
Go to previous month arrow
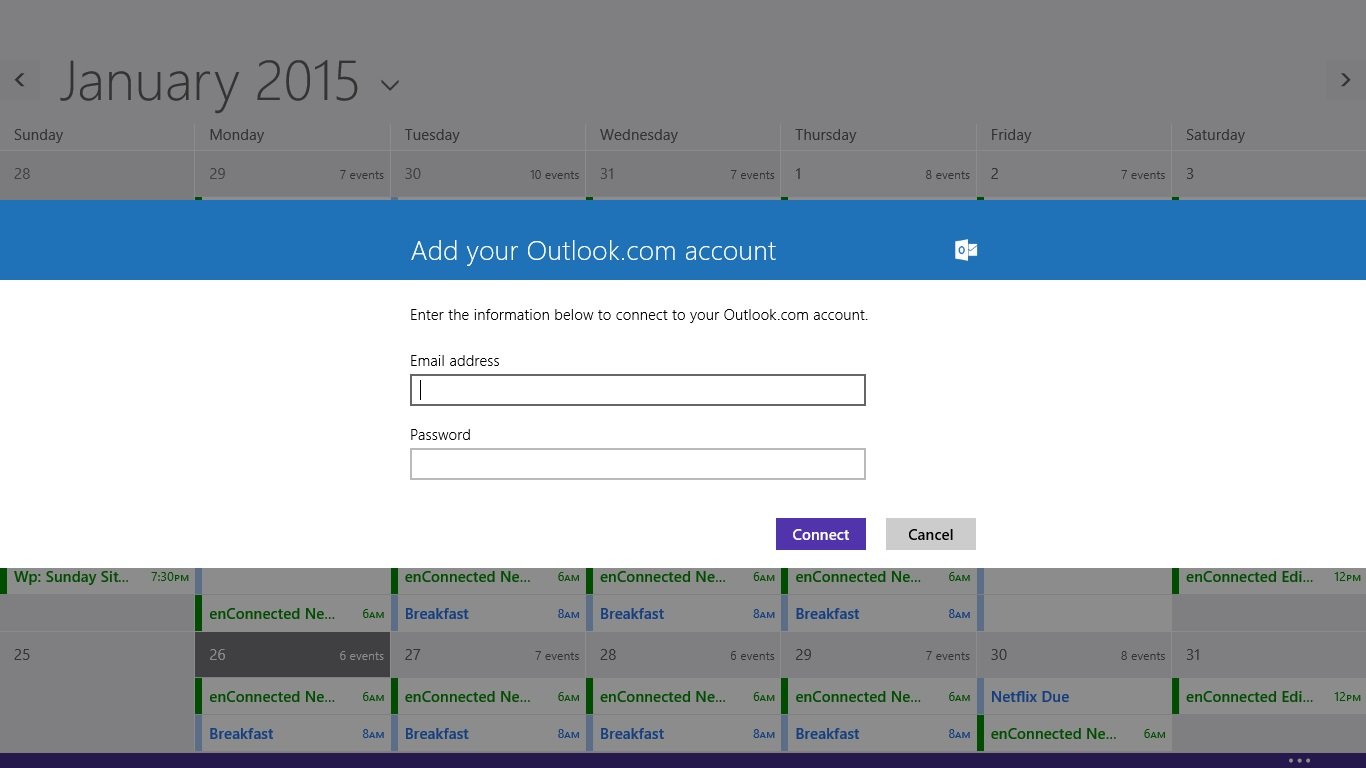pos(19,80)
